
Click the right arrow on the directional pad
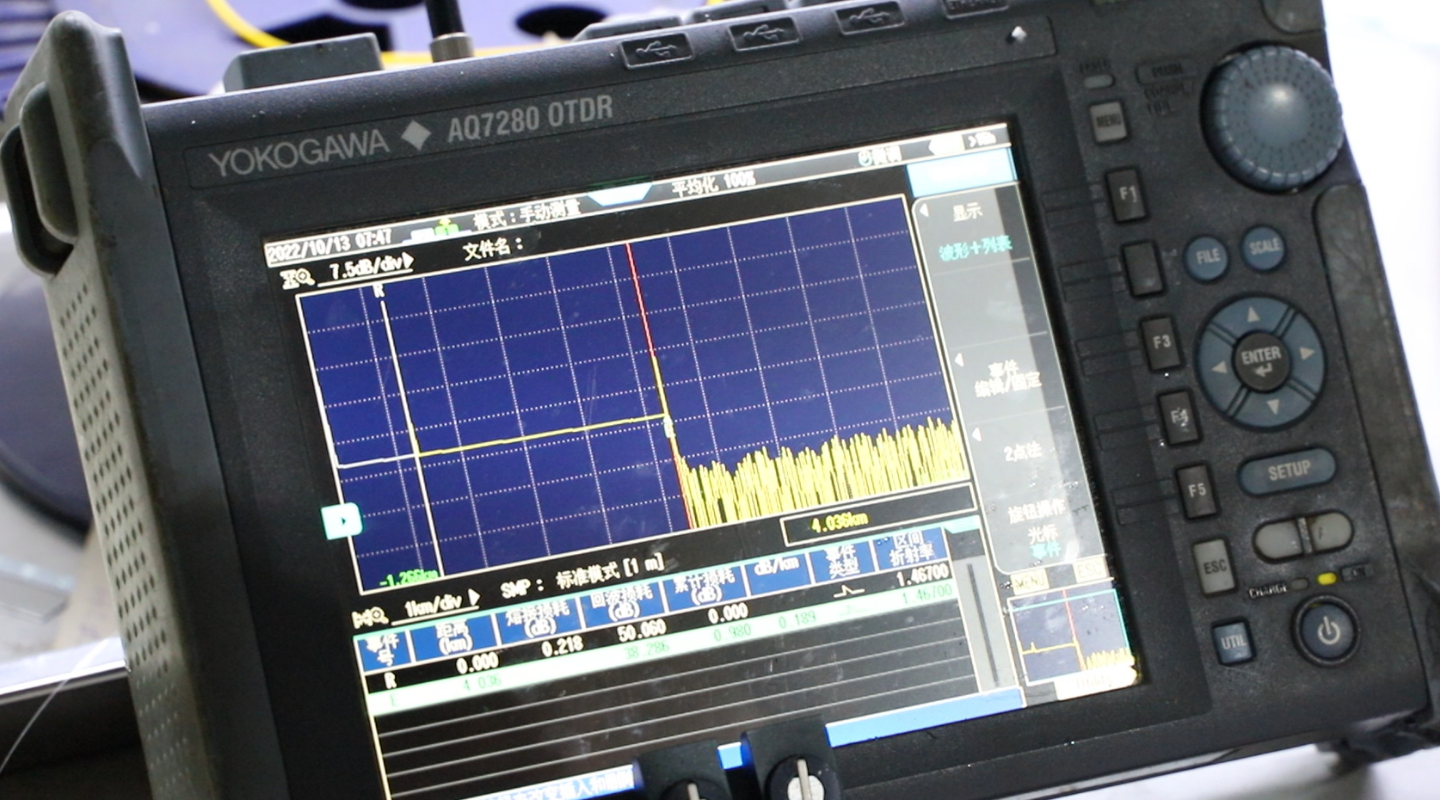[1305, 354]
